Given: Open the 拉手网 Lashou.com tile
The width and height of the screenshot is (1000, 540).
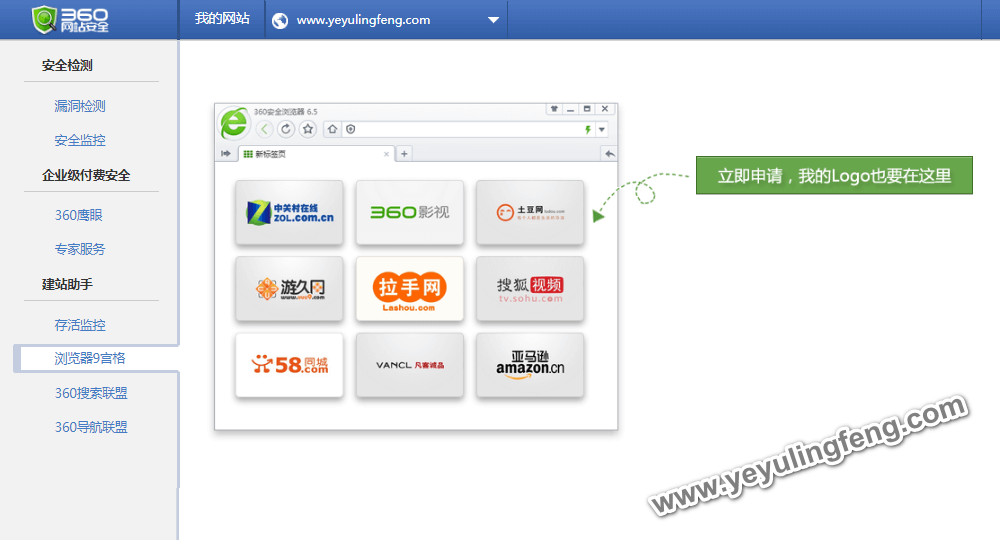Looking at the screenshot, I should 409,289.
